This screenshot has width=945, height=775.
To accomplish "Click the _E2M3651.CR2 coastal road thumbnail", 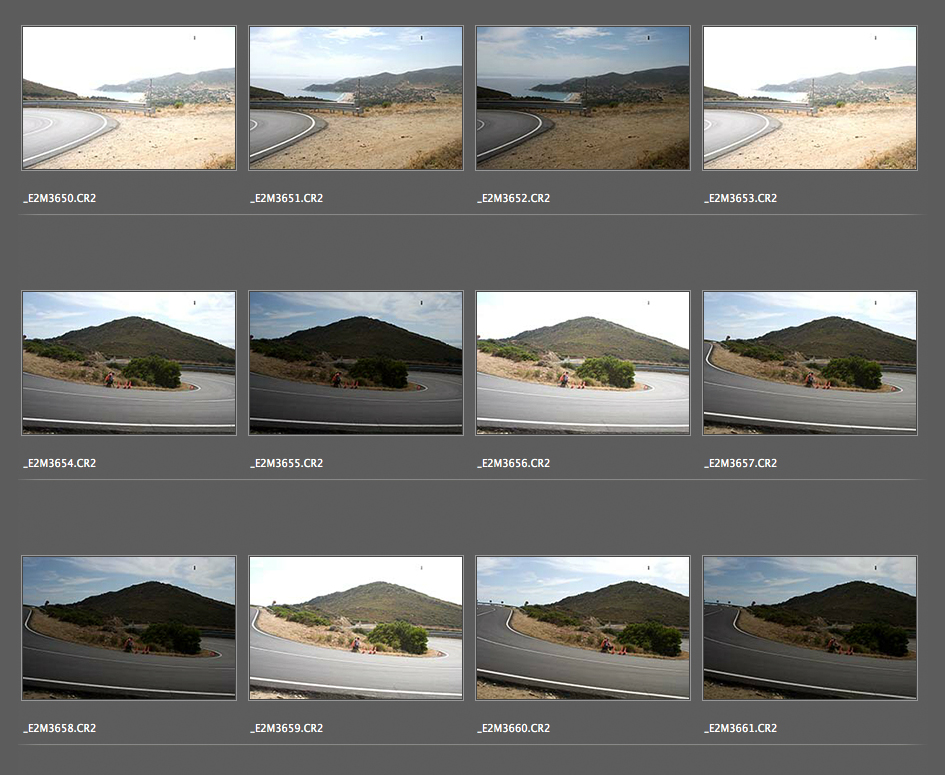I will click(x=356, y=98).
